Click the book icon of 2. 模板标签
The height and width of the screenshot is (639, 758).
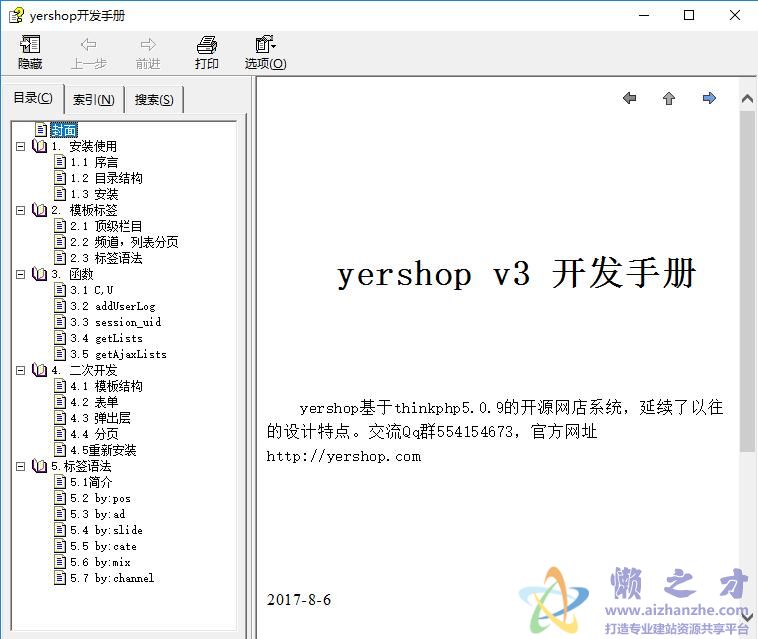point(39,210)
